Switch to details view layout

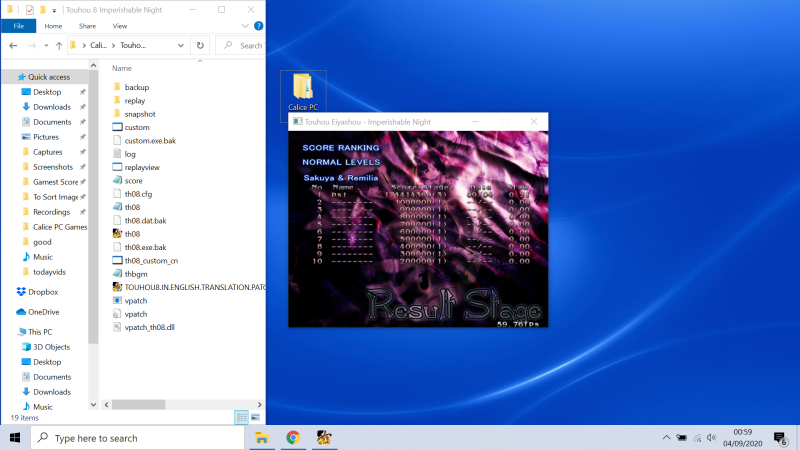click(241, 417)
